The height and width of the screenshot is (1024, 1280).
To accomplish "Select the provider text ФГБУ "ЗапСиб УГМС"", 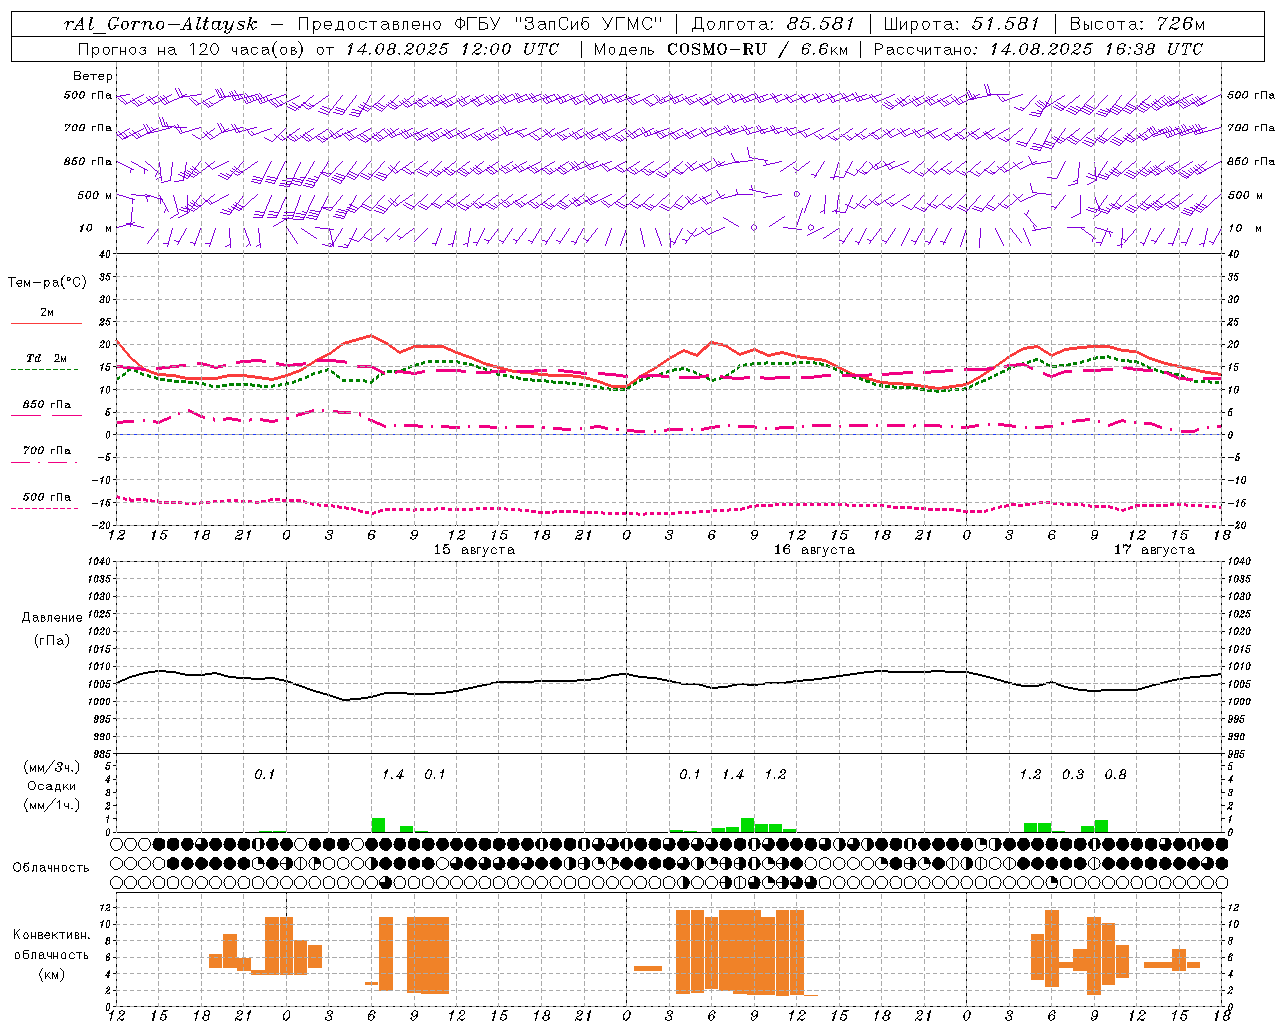I will coord(558,24).
